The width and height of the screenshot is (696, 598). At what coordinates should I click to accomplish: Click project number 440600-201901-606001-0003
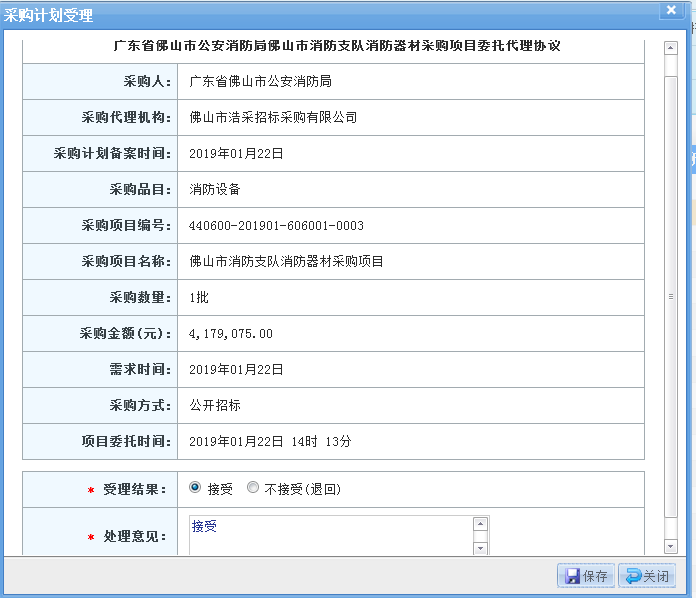click(x=276, y=226)
